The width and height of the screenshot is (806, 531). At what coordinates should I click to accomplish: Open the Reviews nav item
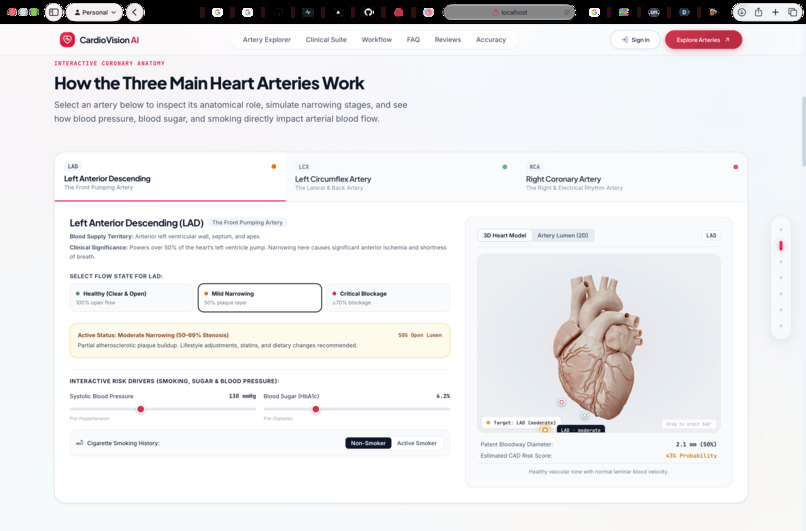448,40
